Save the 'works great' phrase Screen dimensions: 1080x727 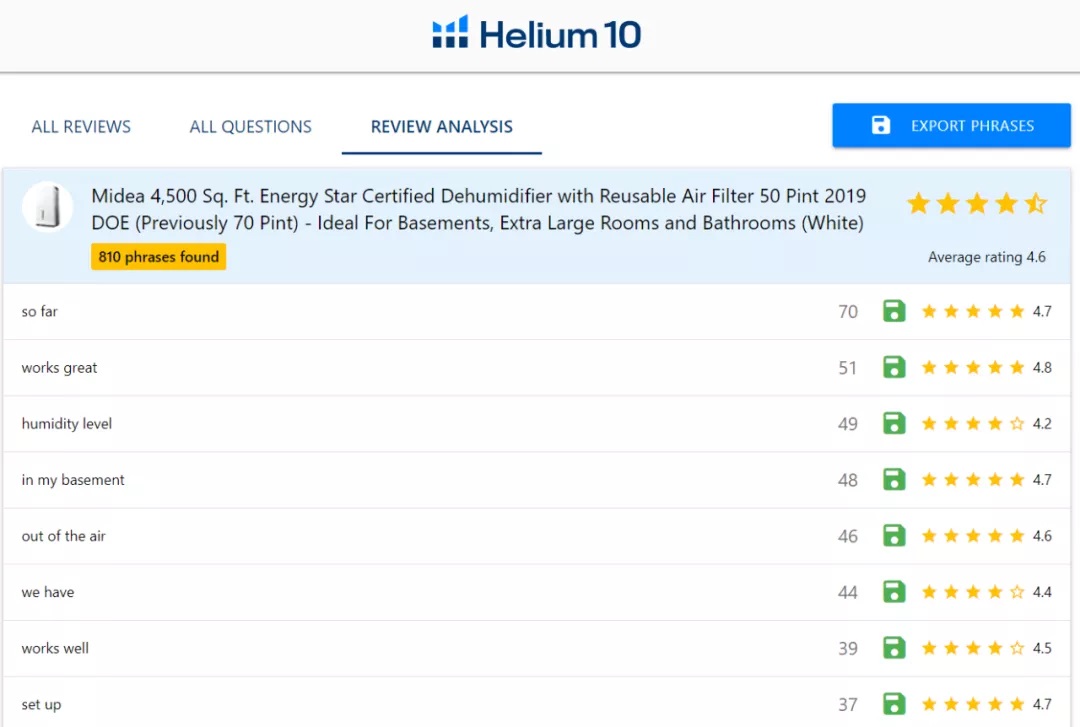pos(894,367)
